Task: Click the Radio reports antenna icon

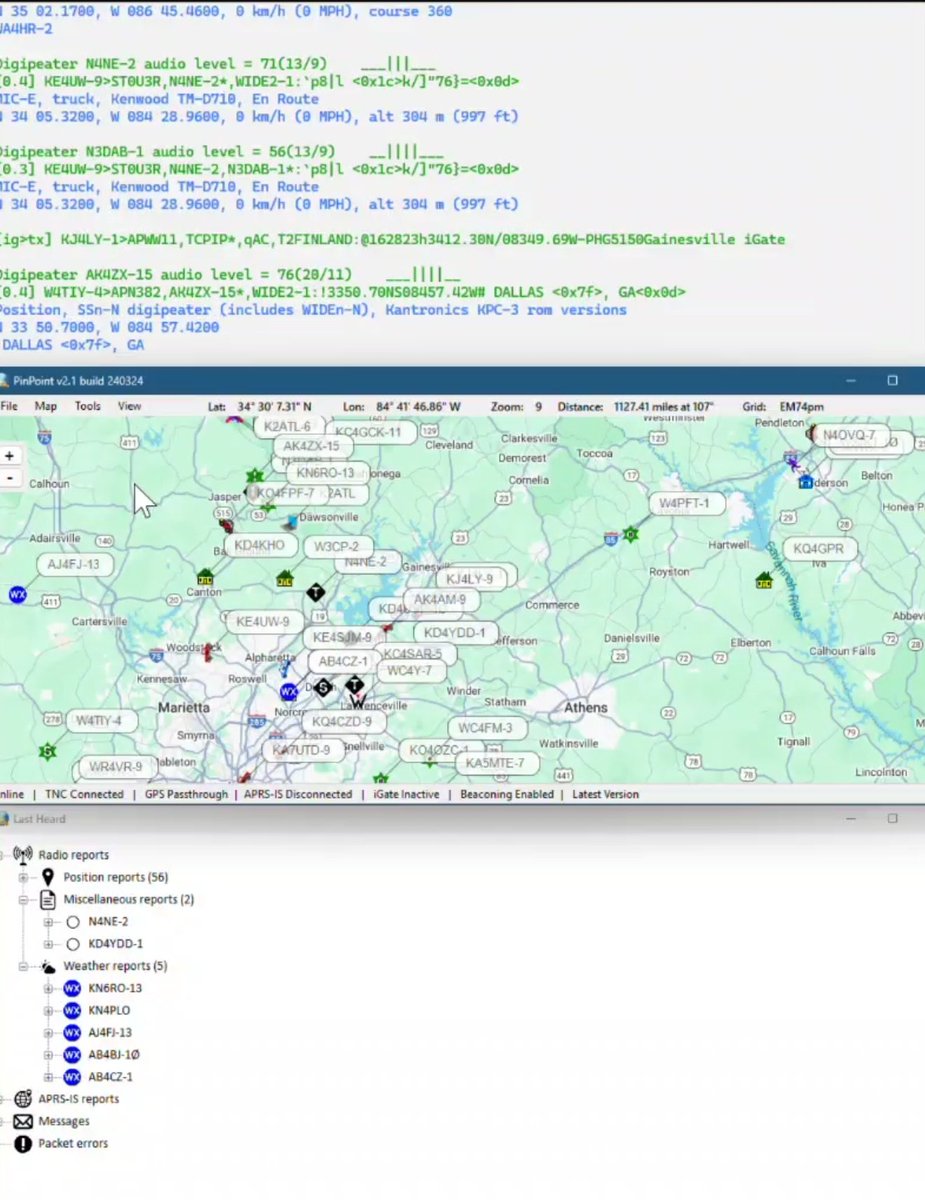Action: click(x=23, y=856)
